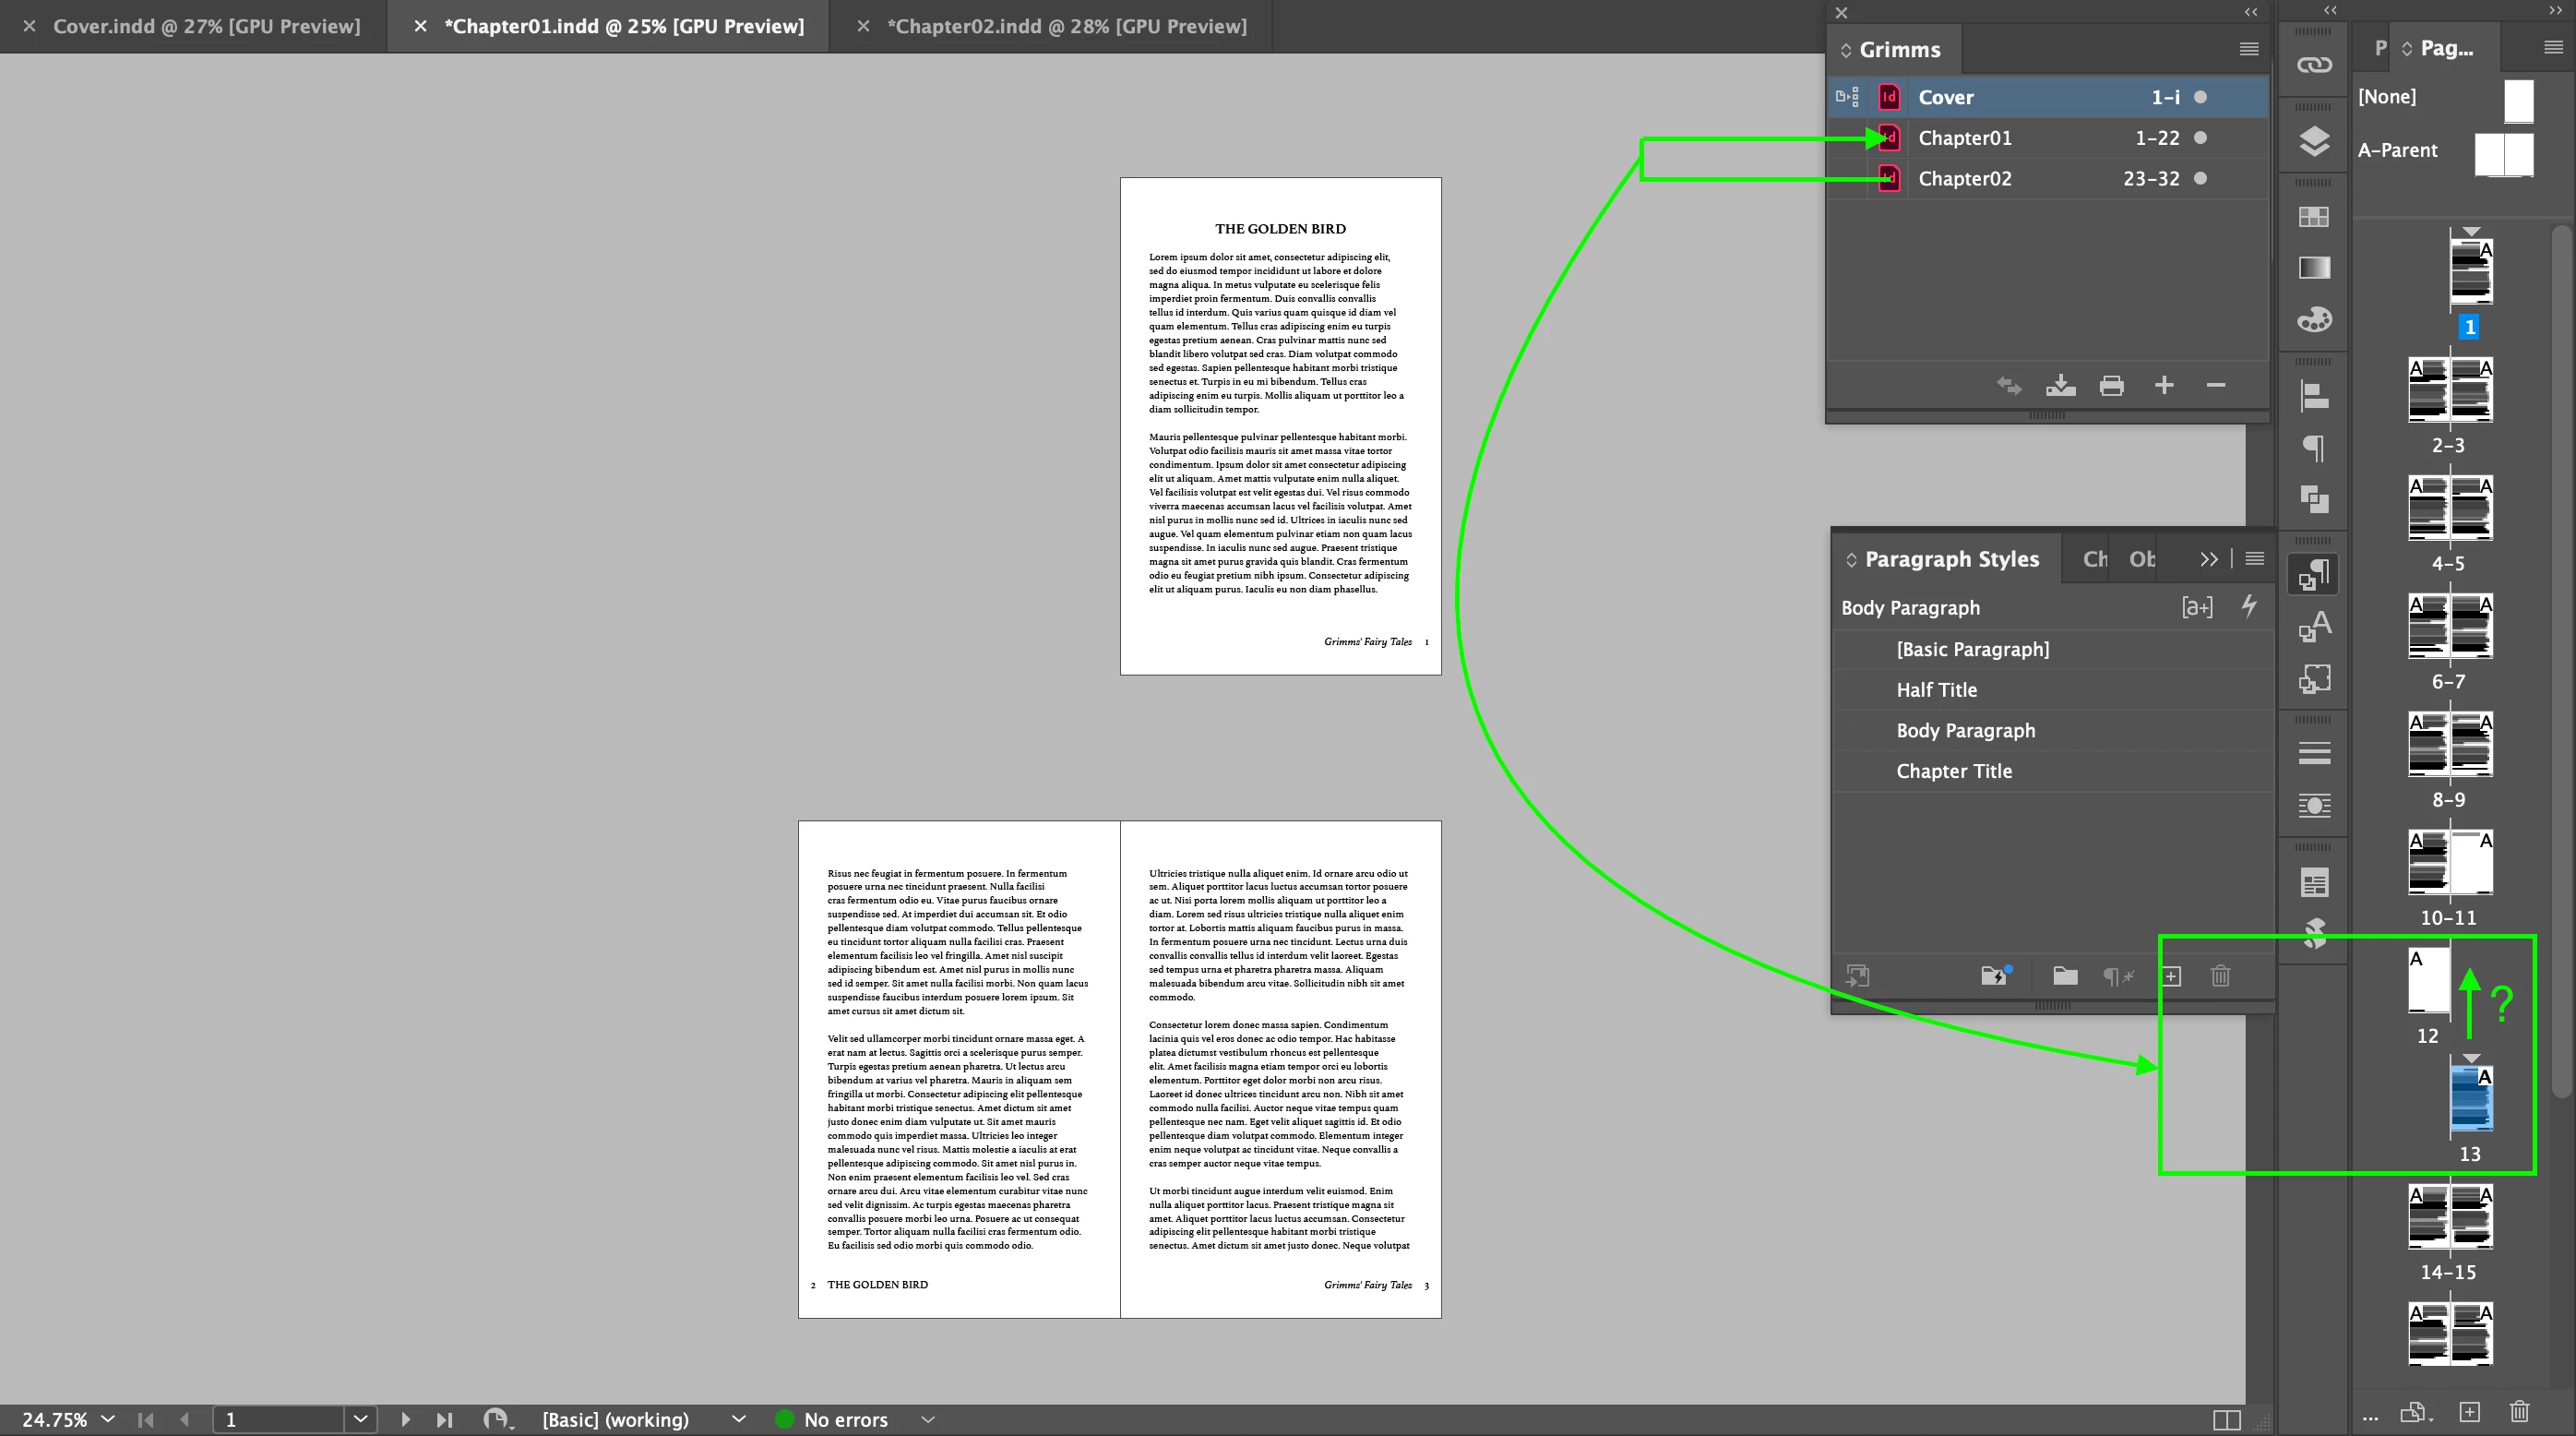This screenshot has width=2576, height=1436.
Task: Open the Swatches palette icon
Action: point(2314,217)
